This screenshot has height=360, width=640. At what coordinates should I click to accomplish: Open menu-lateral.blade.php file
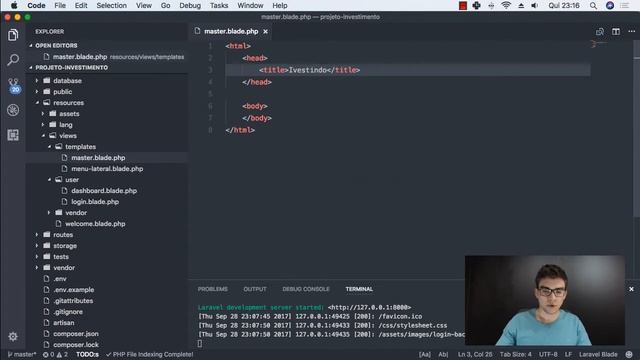107,169
